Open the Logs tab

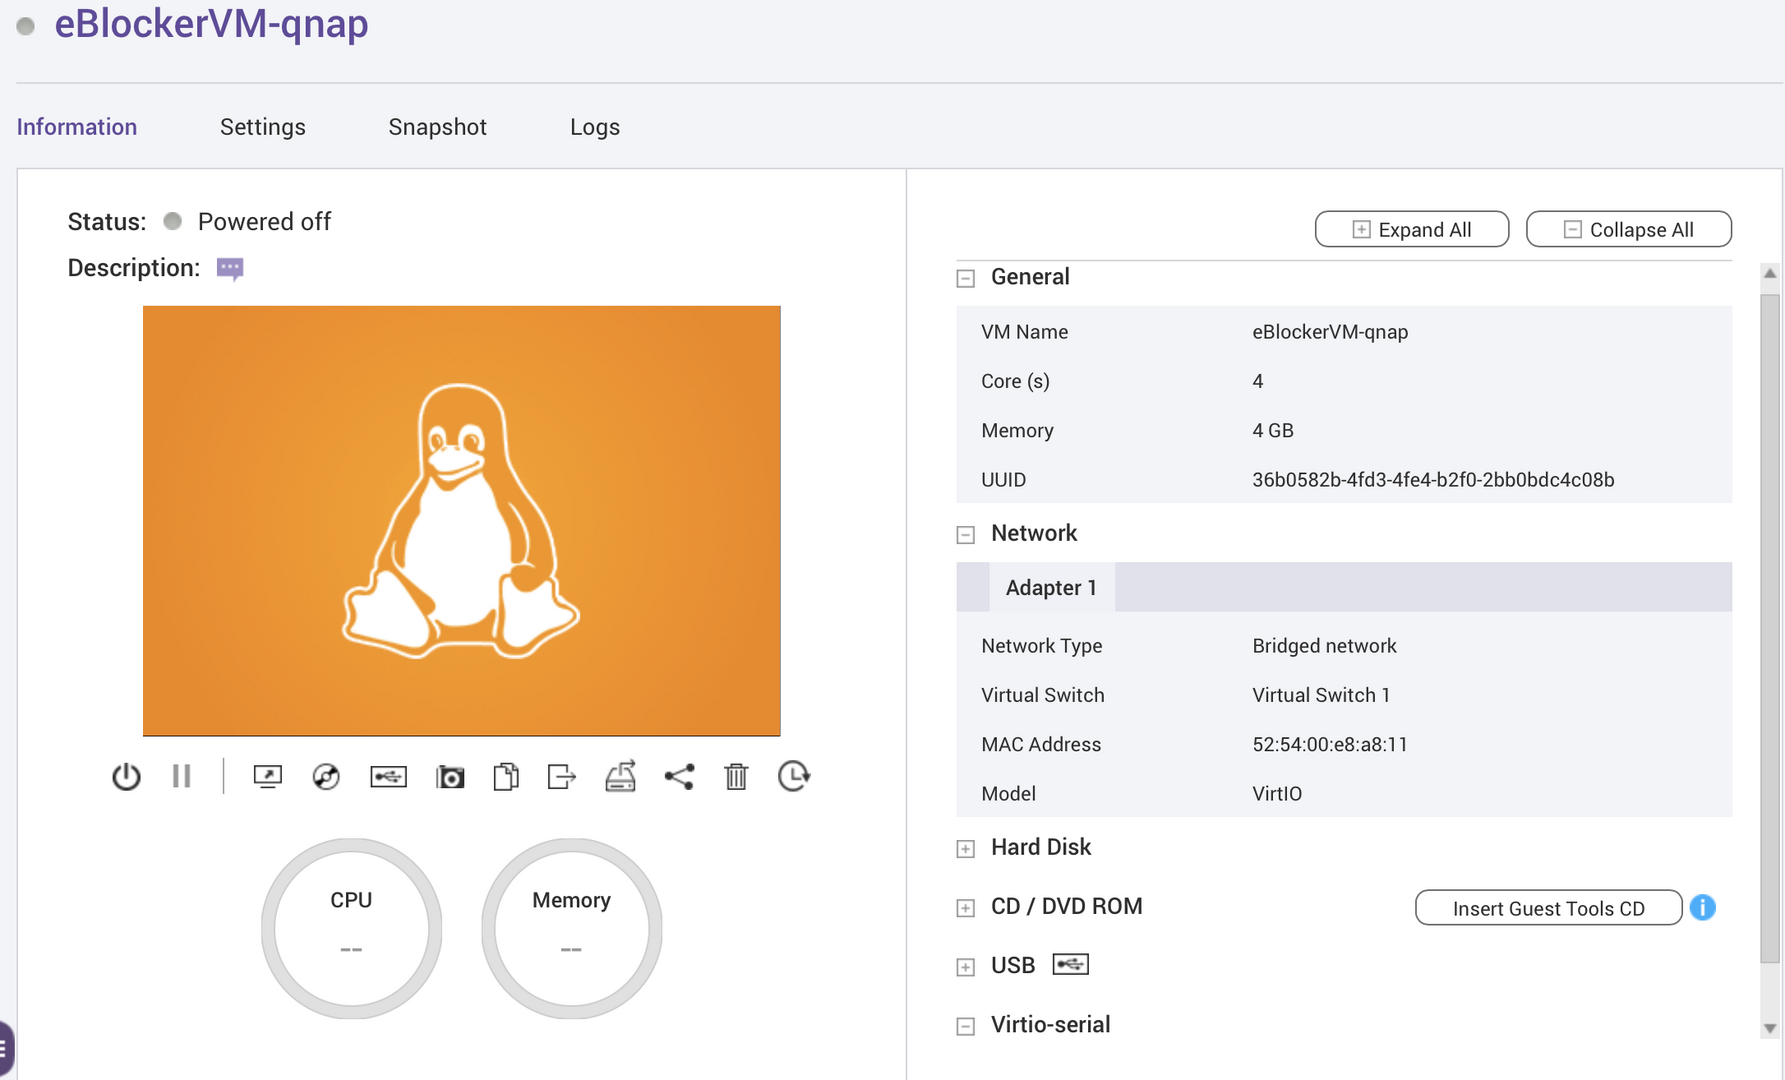(x=595, y=127)
